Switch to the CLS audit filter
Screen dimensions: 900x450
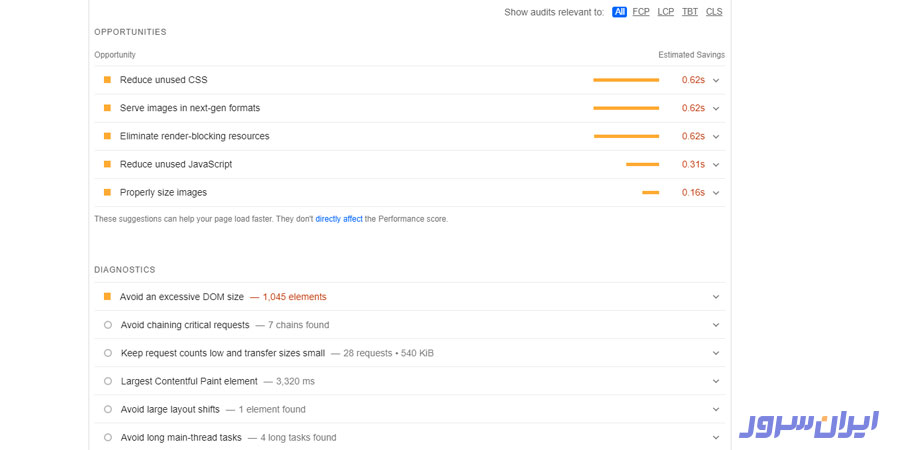click(714, 12)
